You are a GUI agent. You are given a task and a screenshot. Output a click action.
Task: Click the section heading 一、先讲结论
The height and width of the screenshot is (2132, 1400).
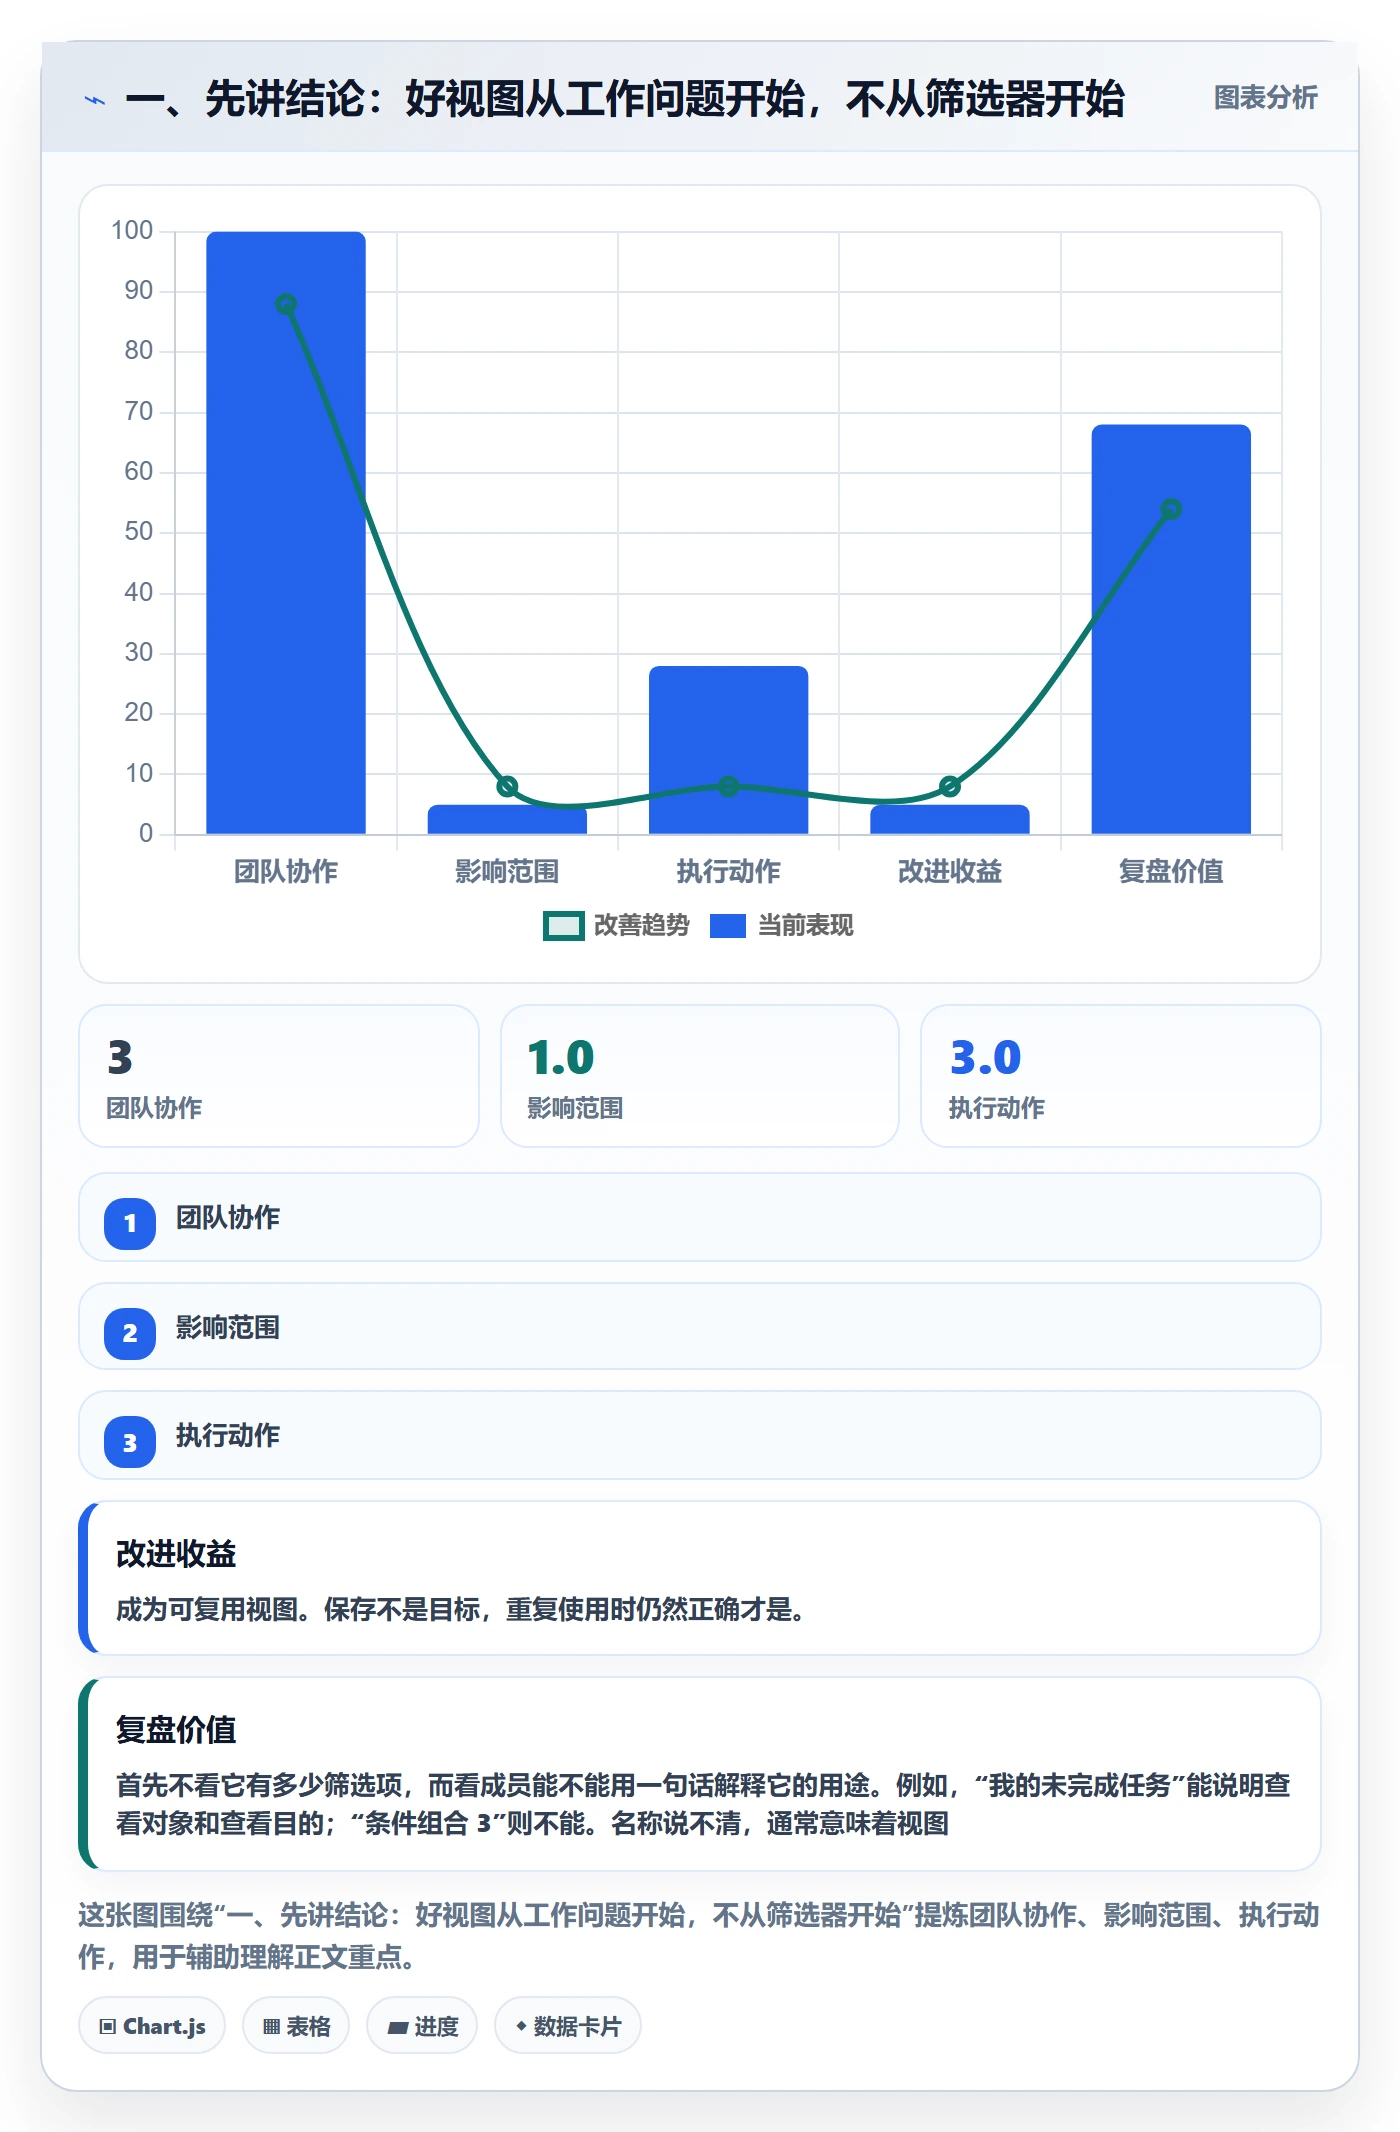pos(625,99)
